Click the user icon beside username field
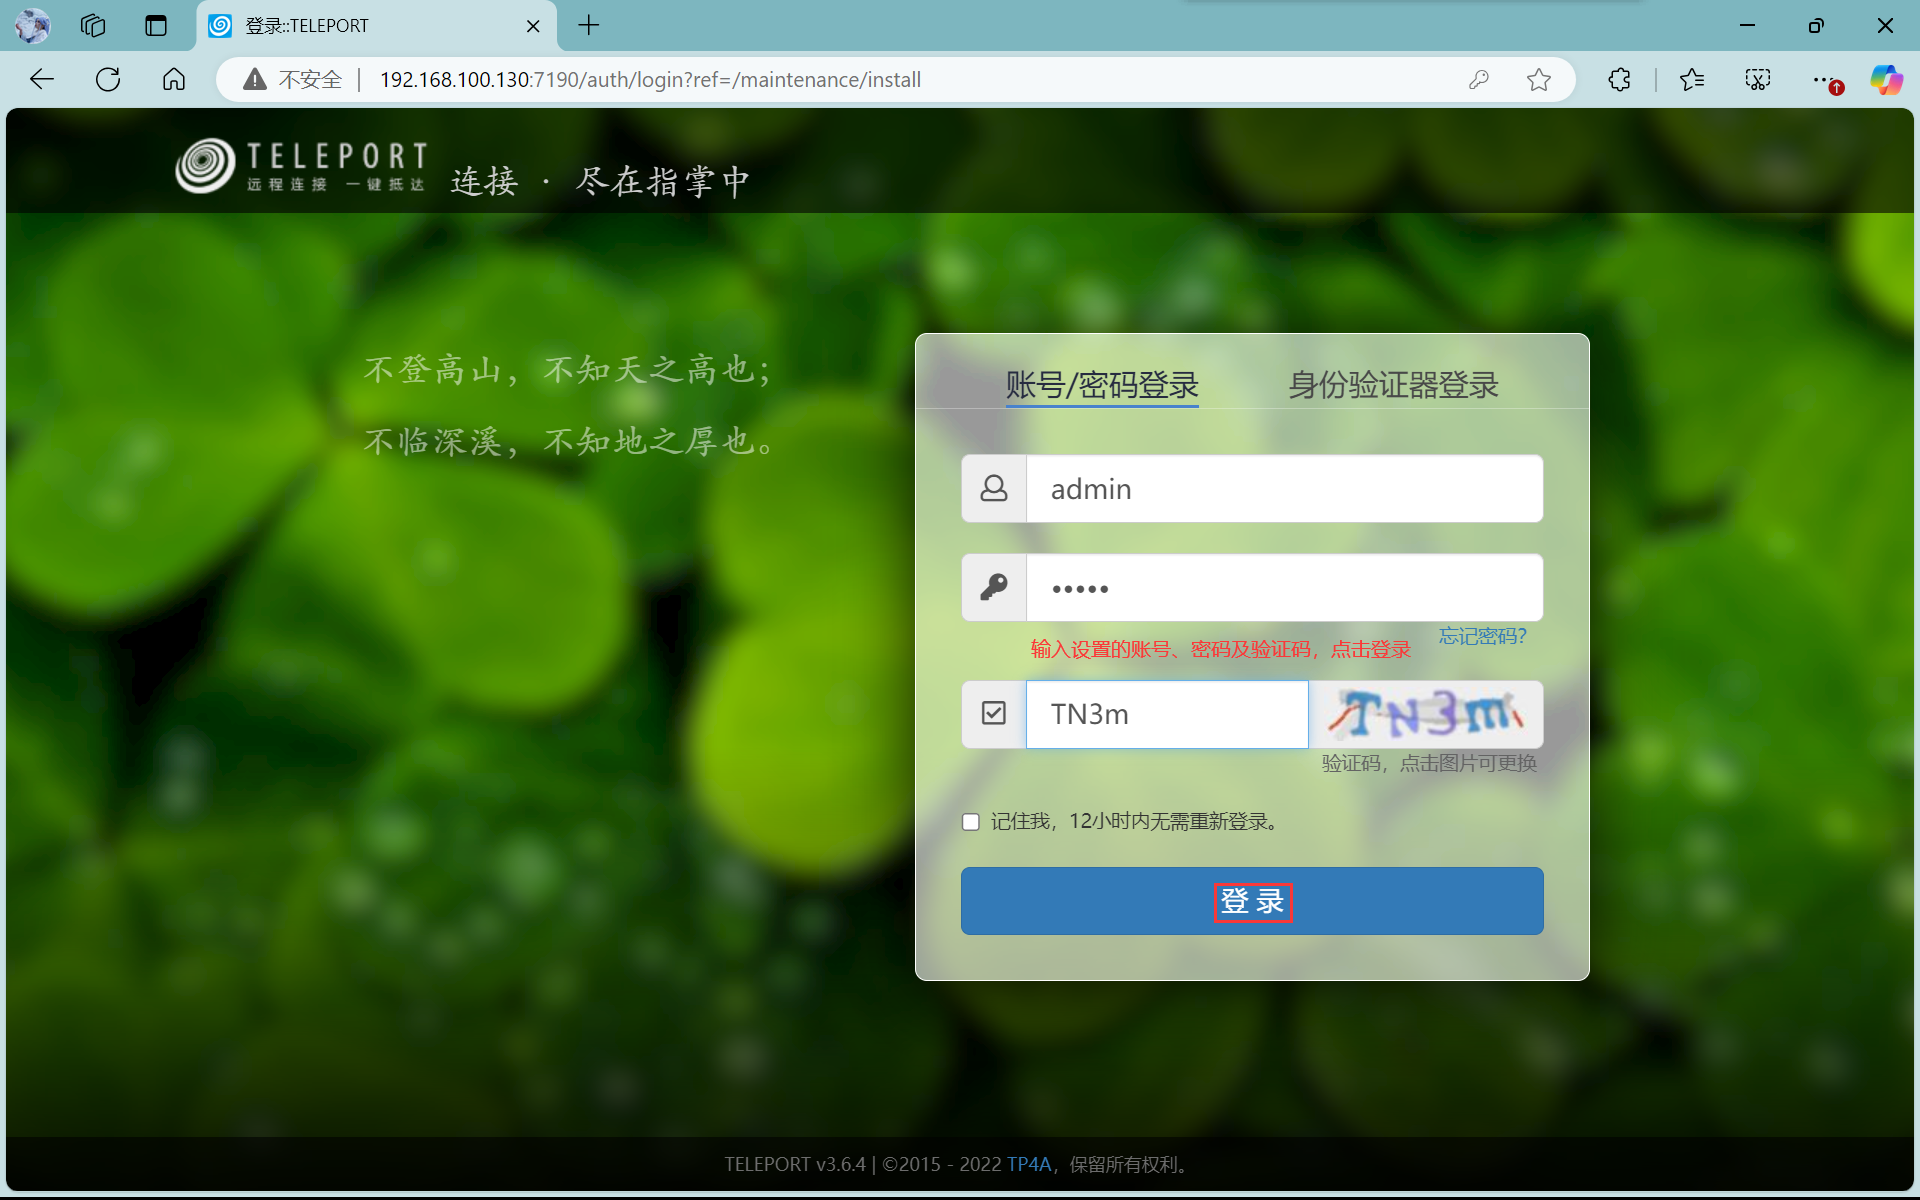1920x1200 pixels. [x=994, y=489]
